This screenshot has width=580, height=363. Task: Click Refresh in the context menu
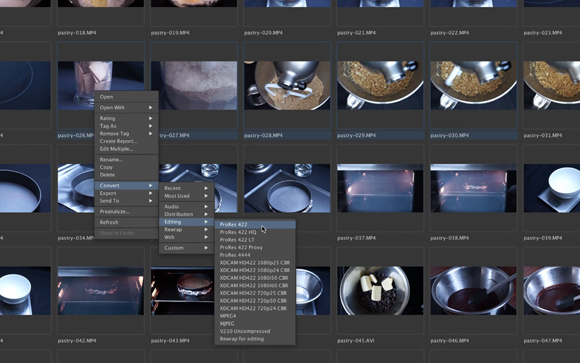point(126,222)
